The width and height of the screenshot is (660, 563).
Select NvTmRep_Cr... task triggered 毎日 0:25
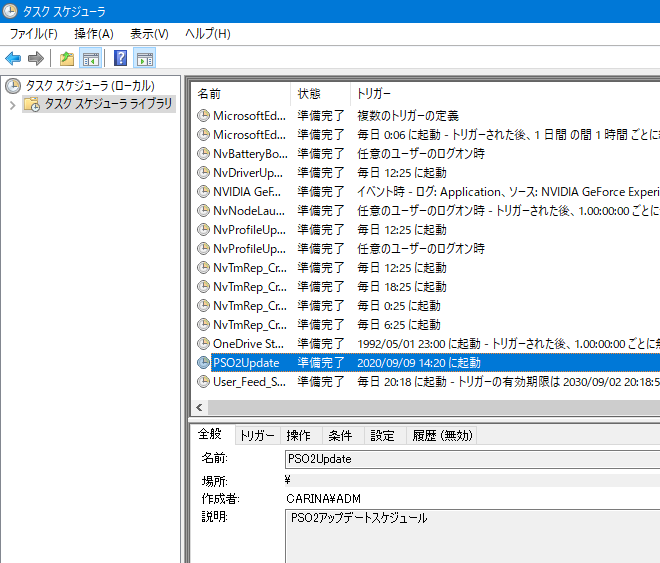pos(428,305)
